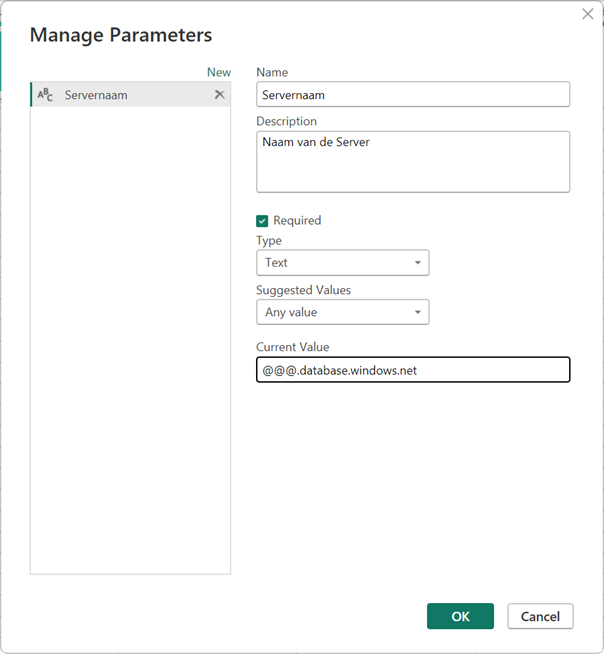Close the Manage Parameters dialog
Viewport: 604px width, 654px height.
[x=587, y=14]
